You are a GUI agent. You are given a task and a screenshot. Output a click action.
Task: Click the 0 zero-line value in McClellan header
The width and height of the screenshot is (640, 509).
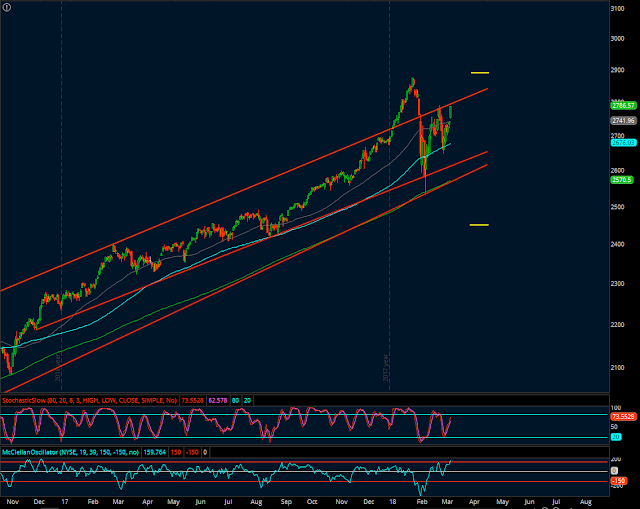[x=205, y=452]
